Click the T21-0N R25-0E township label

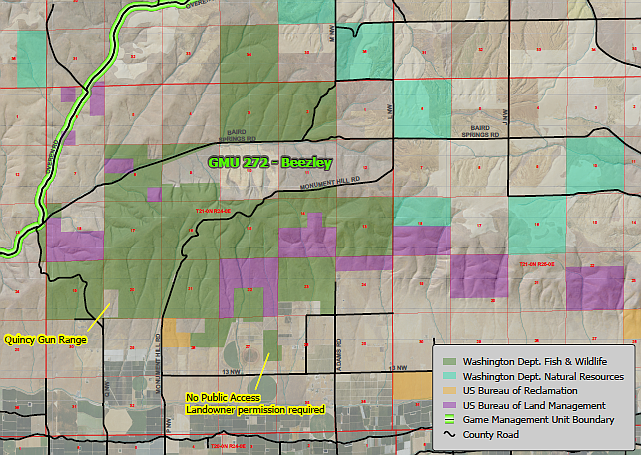pos(537,263)
